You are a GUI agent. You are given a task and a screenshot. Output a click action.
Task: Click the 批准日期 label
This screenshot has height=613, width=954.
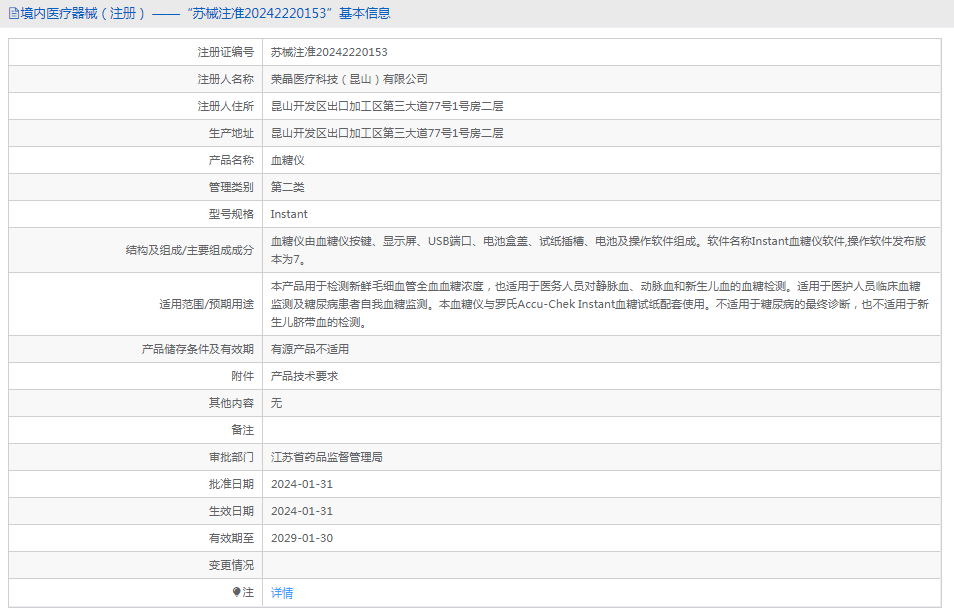pos(231,485)
